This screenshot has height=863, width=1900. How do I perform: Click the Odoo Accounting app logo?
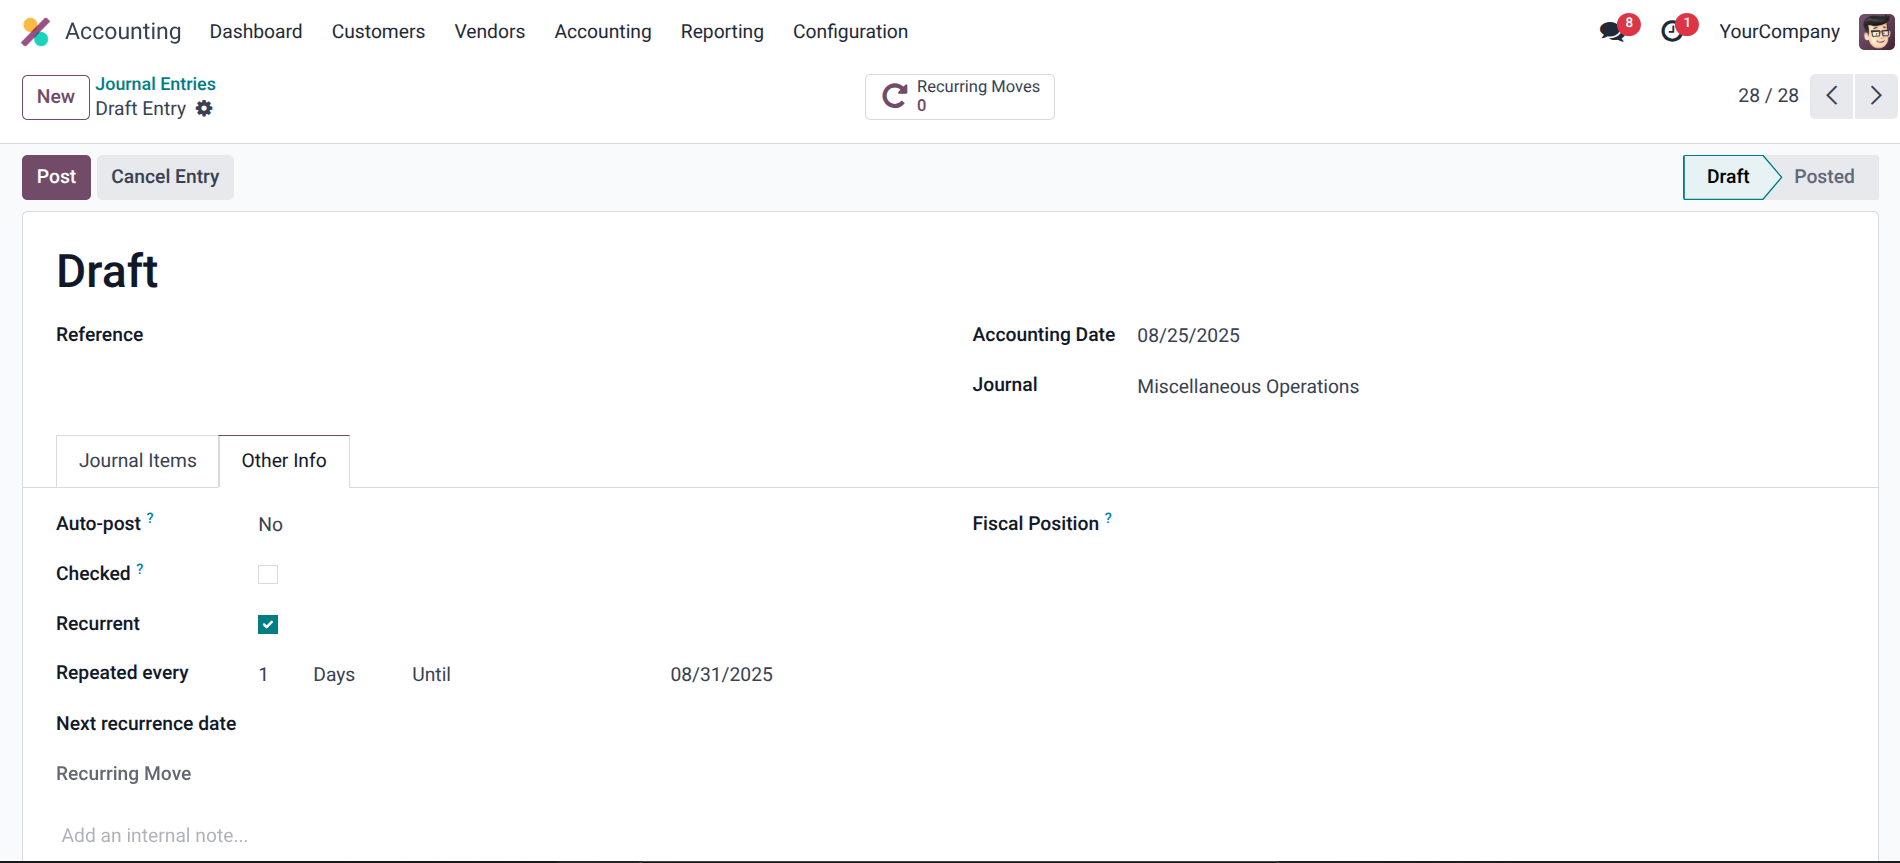pyautogui.click(x=35, y=32)
